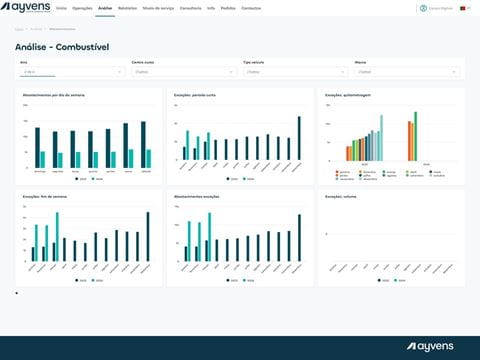Screen dimensions: 480x360
Task: Click the Ayvens logo in the header
Action: 26,7
